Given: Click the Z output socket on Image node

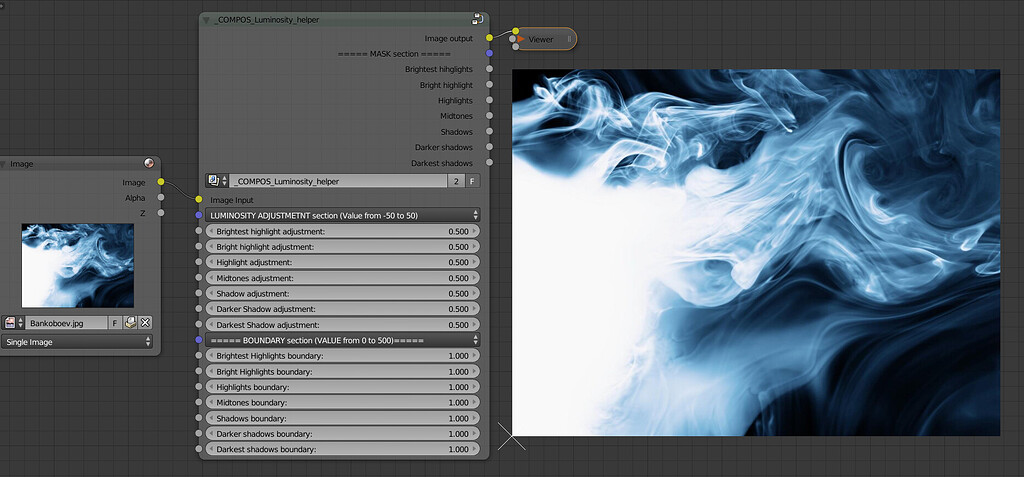Looking at the screenshot, I should pyautogui.click(x=161, y=212).
